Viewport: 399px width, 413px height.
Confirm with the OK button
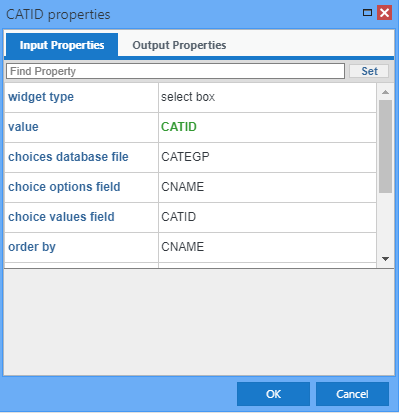coord(273,394)
